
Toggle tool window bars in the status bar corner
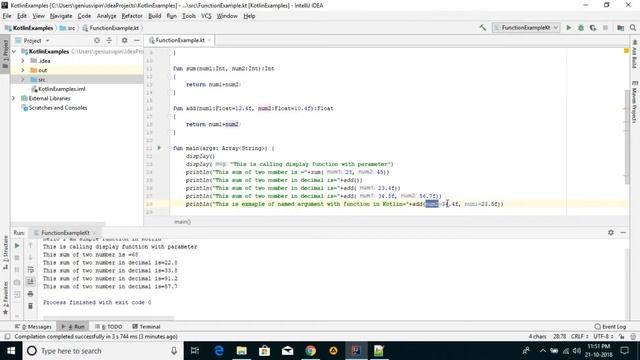coord(7,337)
